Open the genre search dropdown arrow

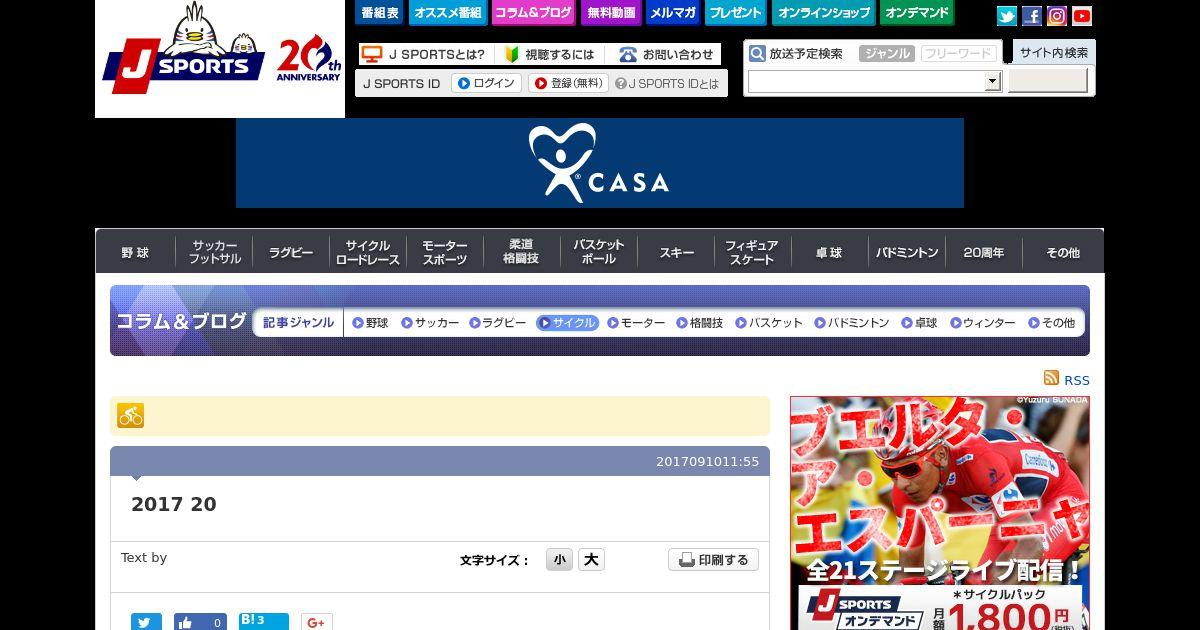click(992, 82)
